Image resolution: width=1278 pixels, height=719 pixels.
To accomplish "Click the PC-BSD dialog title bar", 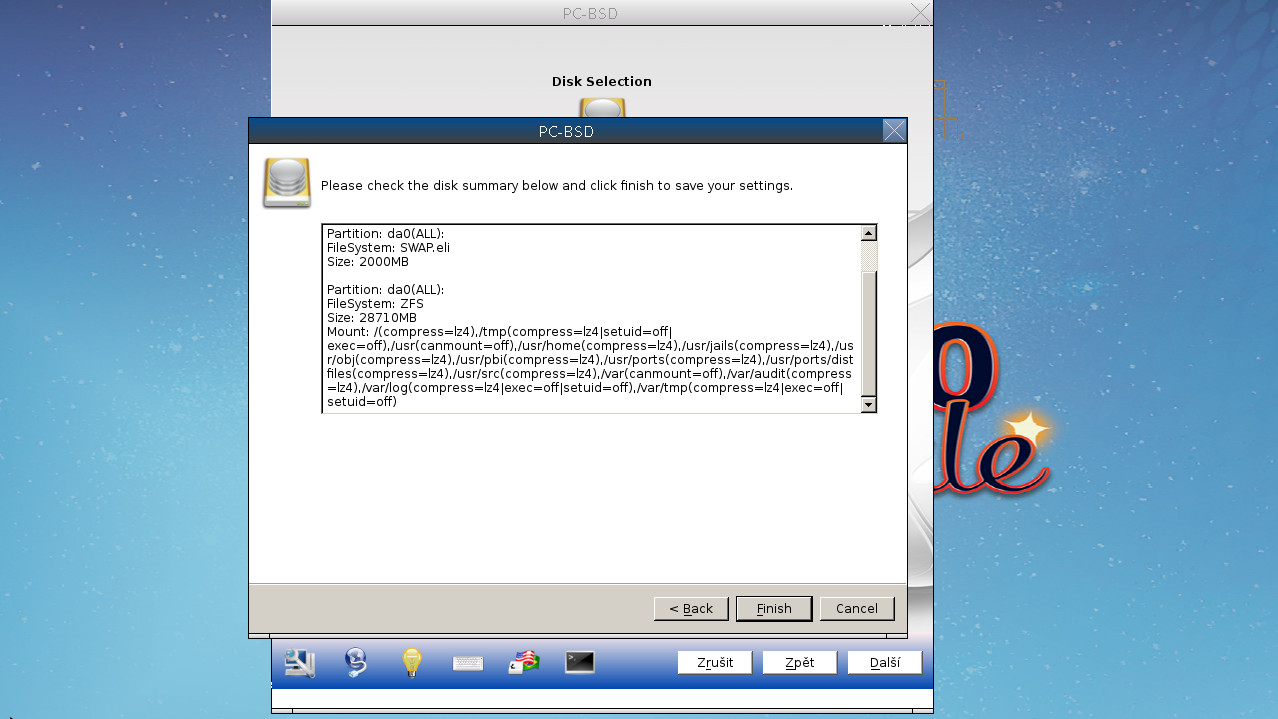I will pyautogui.click(x=565, y=131).
